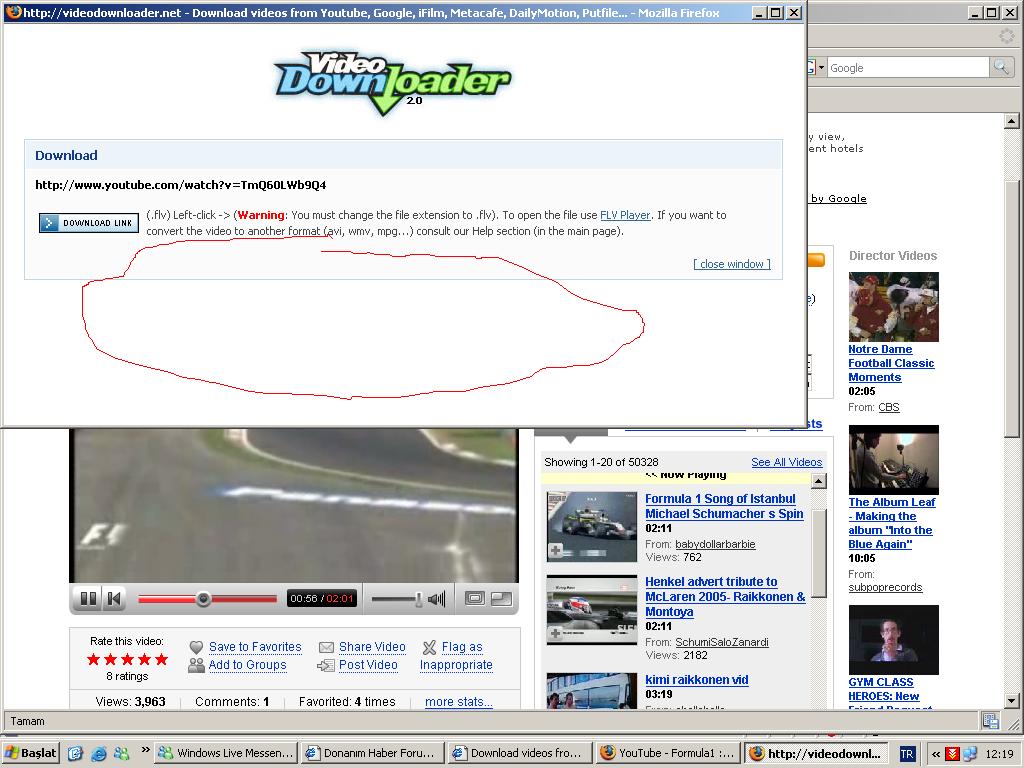The image size is (1024, 768).
Task: Click the full screen view icon in player
Action: point(501,599)
